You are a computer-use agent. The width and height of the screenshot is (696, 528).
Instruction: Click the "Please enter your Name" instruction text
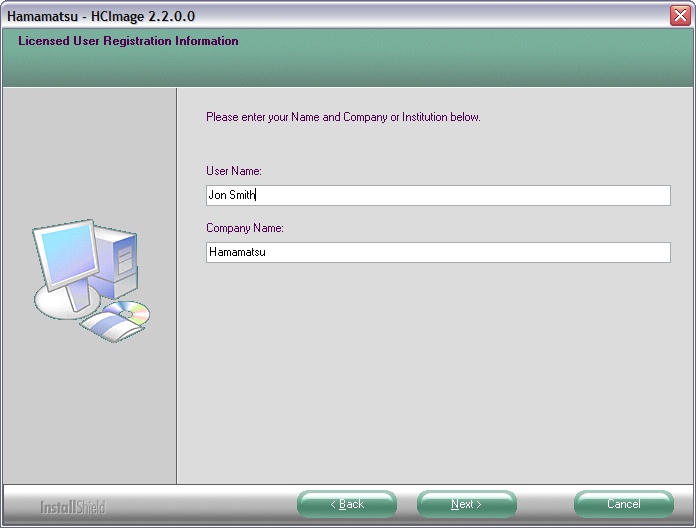pyautogui.click(x=343, y=117)
